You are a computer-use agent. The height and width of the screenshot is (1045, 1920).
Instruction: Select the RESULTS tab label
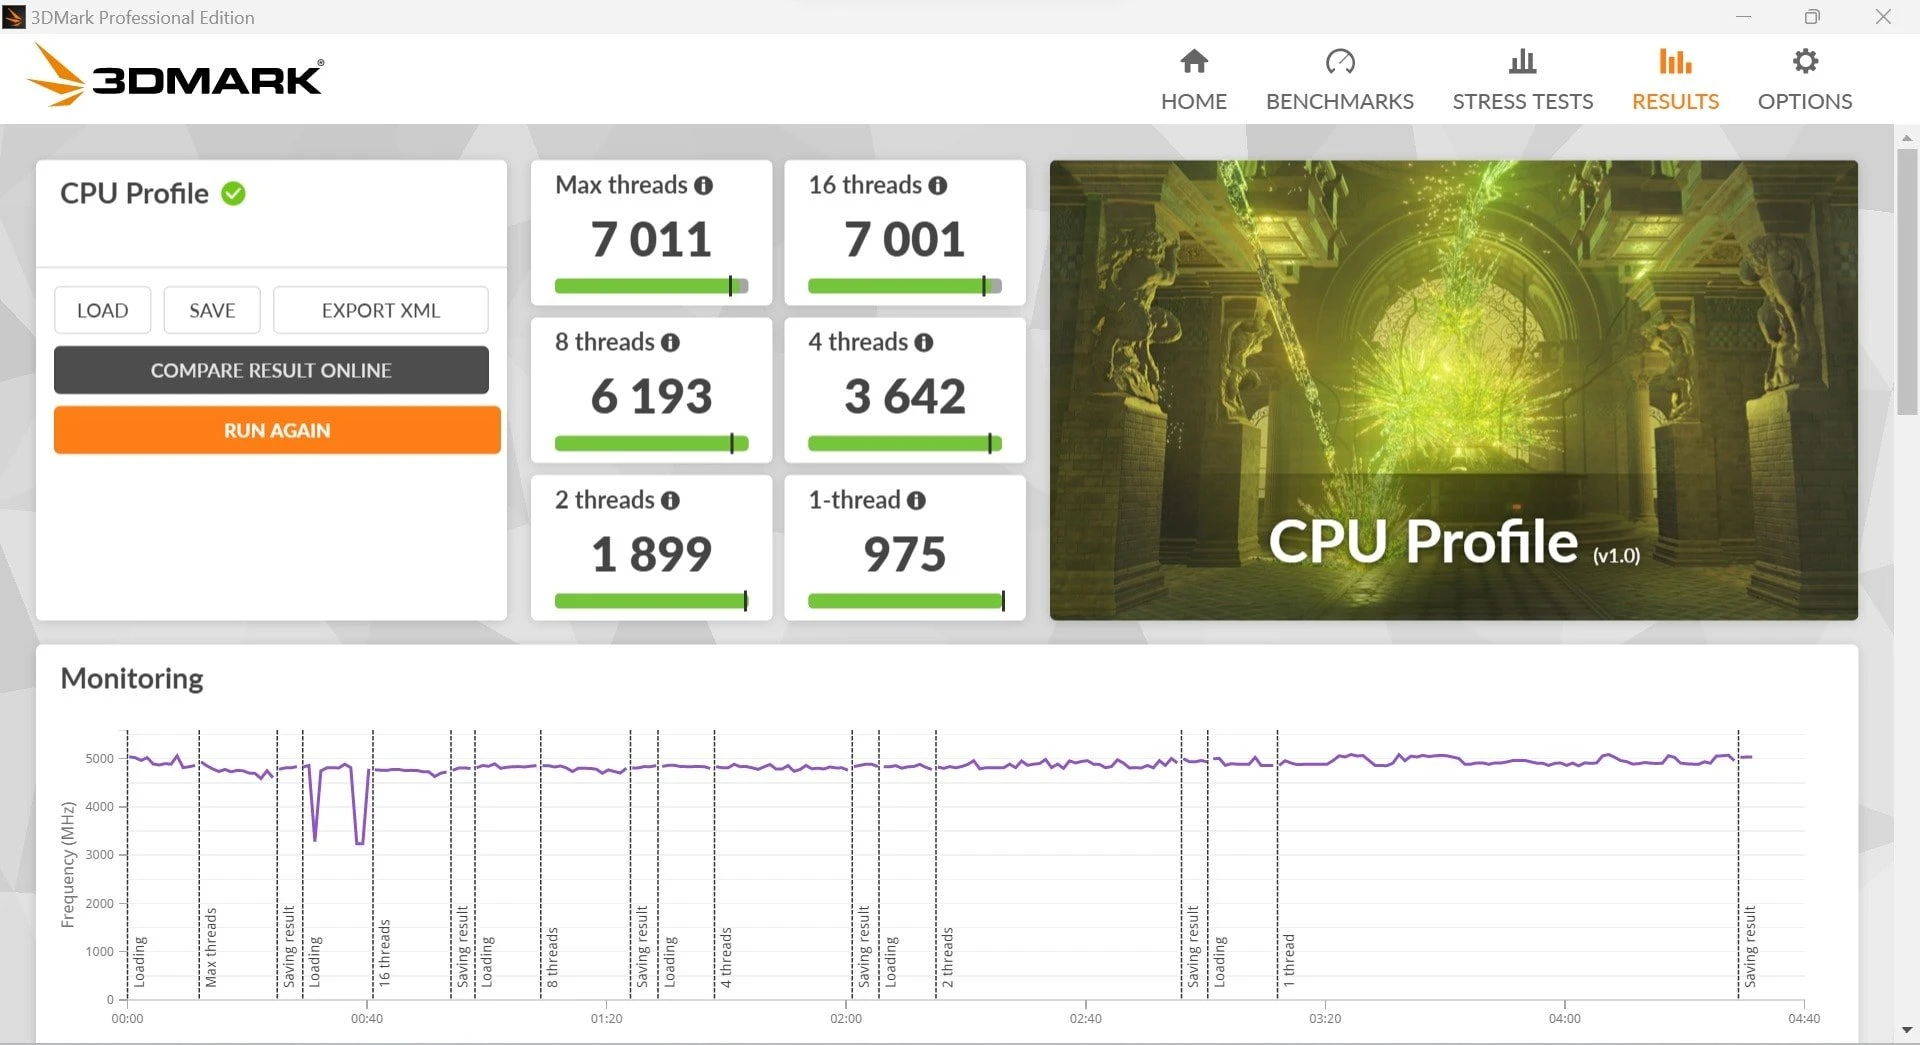point(1675,101)
